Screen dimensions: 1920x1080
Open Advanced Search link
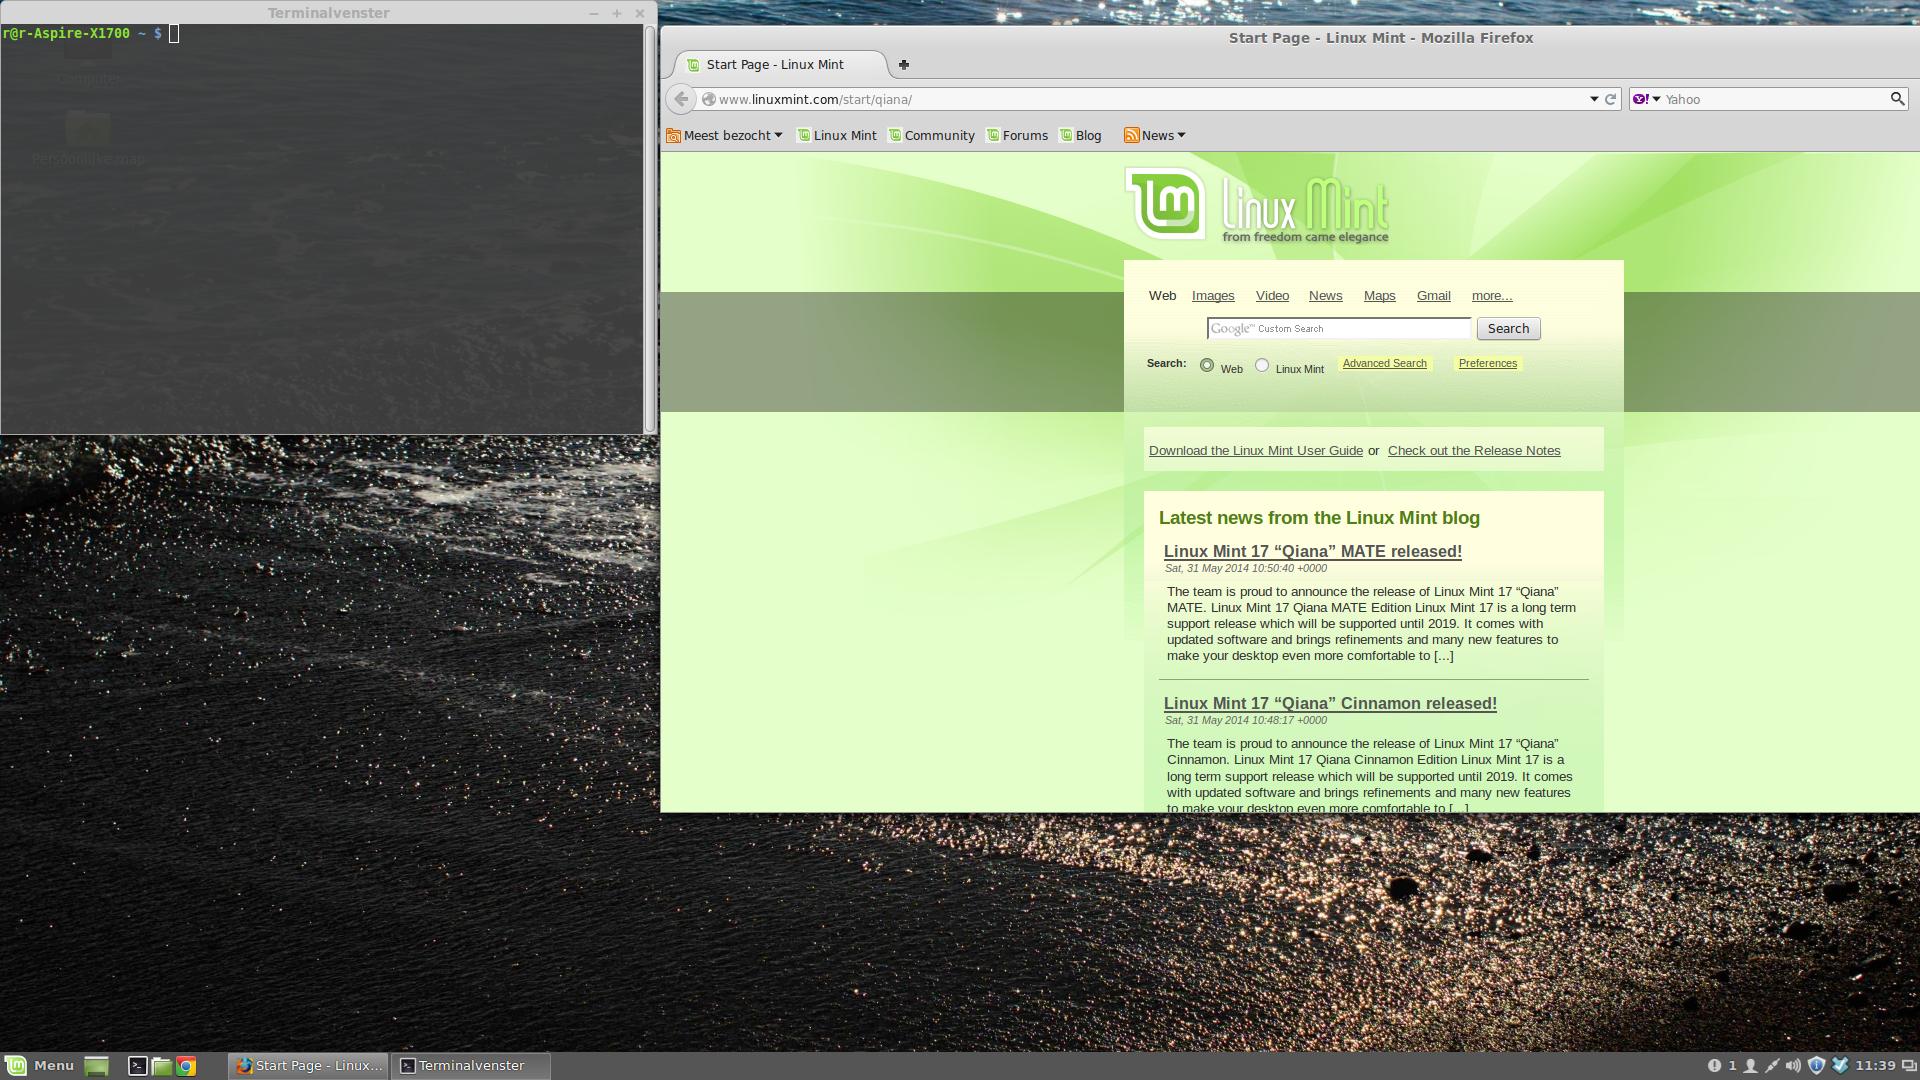coord(1384,364)
